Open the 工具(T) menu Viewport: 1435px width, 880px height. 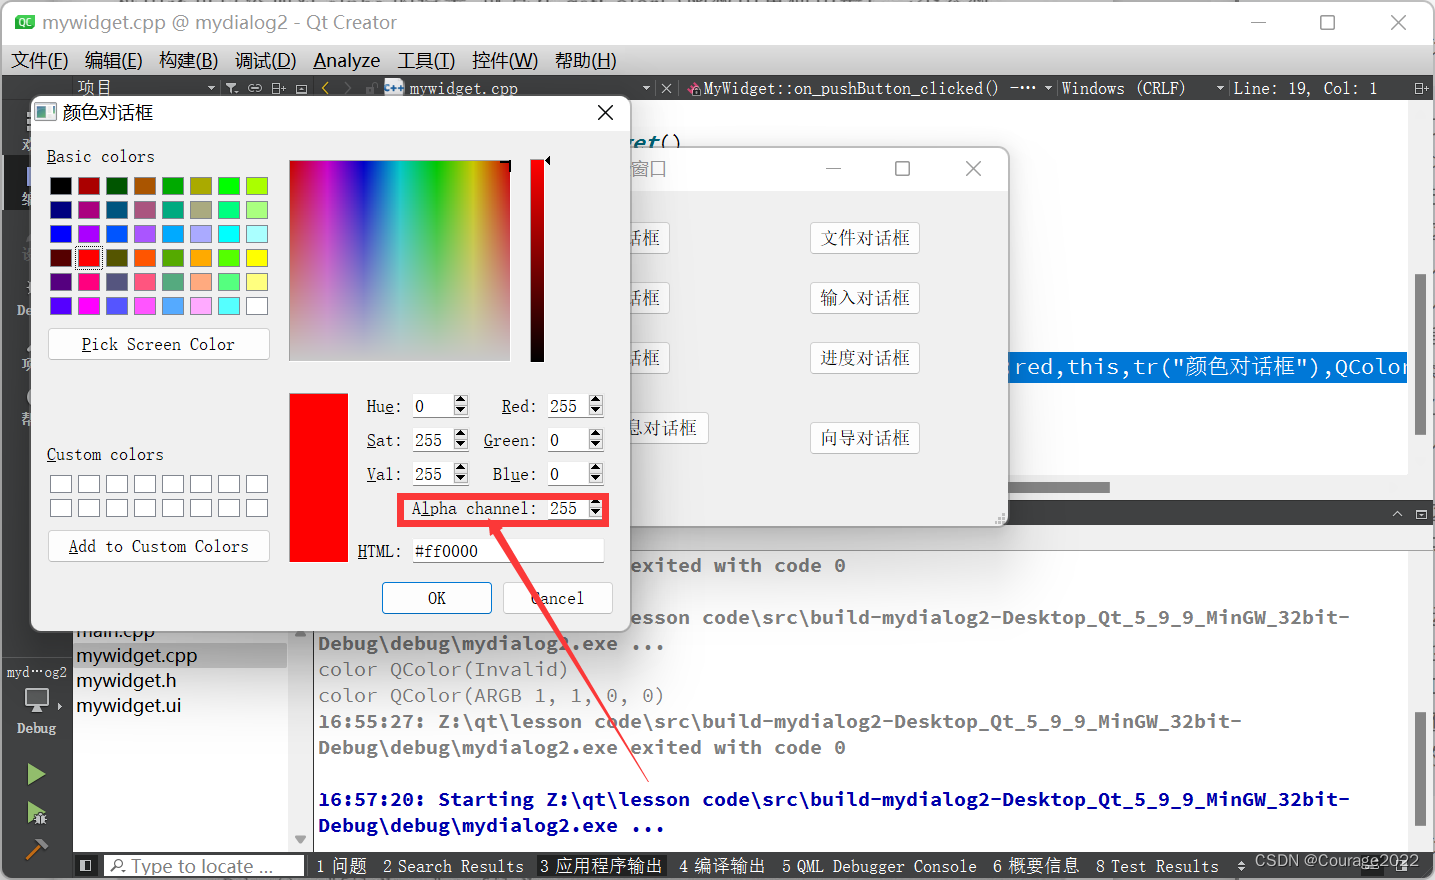(x=425, y=60)
